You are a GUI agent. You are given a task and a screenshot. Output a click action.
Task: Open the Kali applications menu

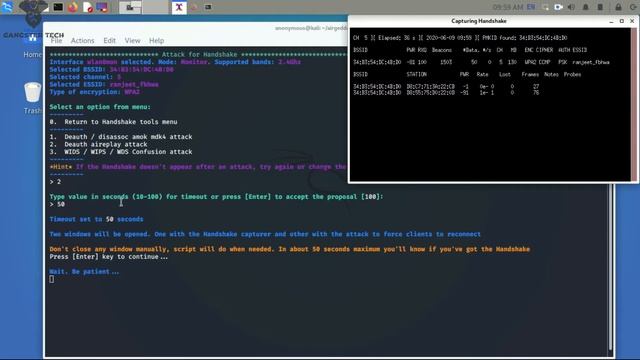tap(7, 7)
